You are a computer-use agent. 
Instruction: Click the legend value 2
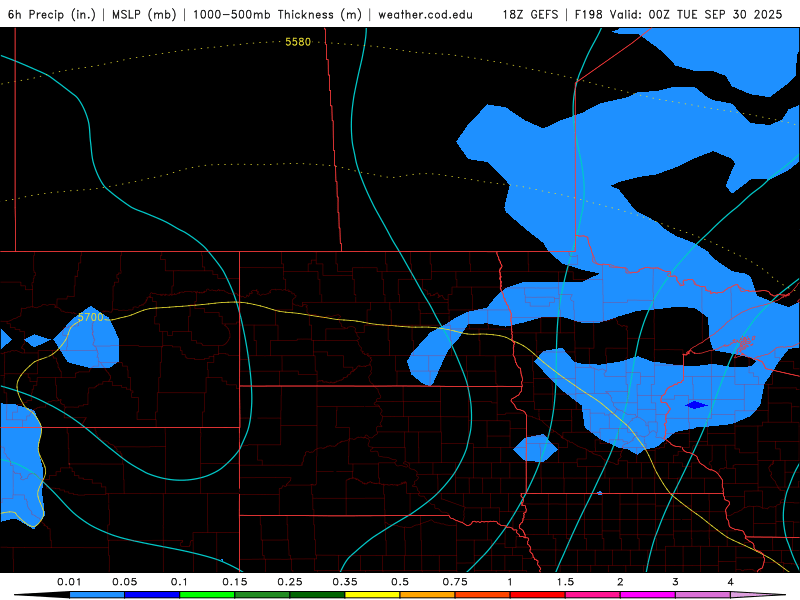620,582
